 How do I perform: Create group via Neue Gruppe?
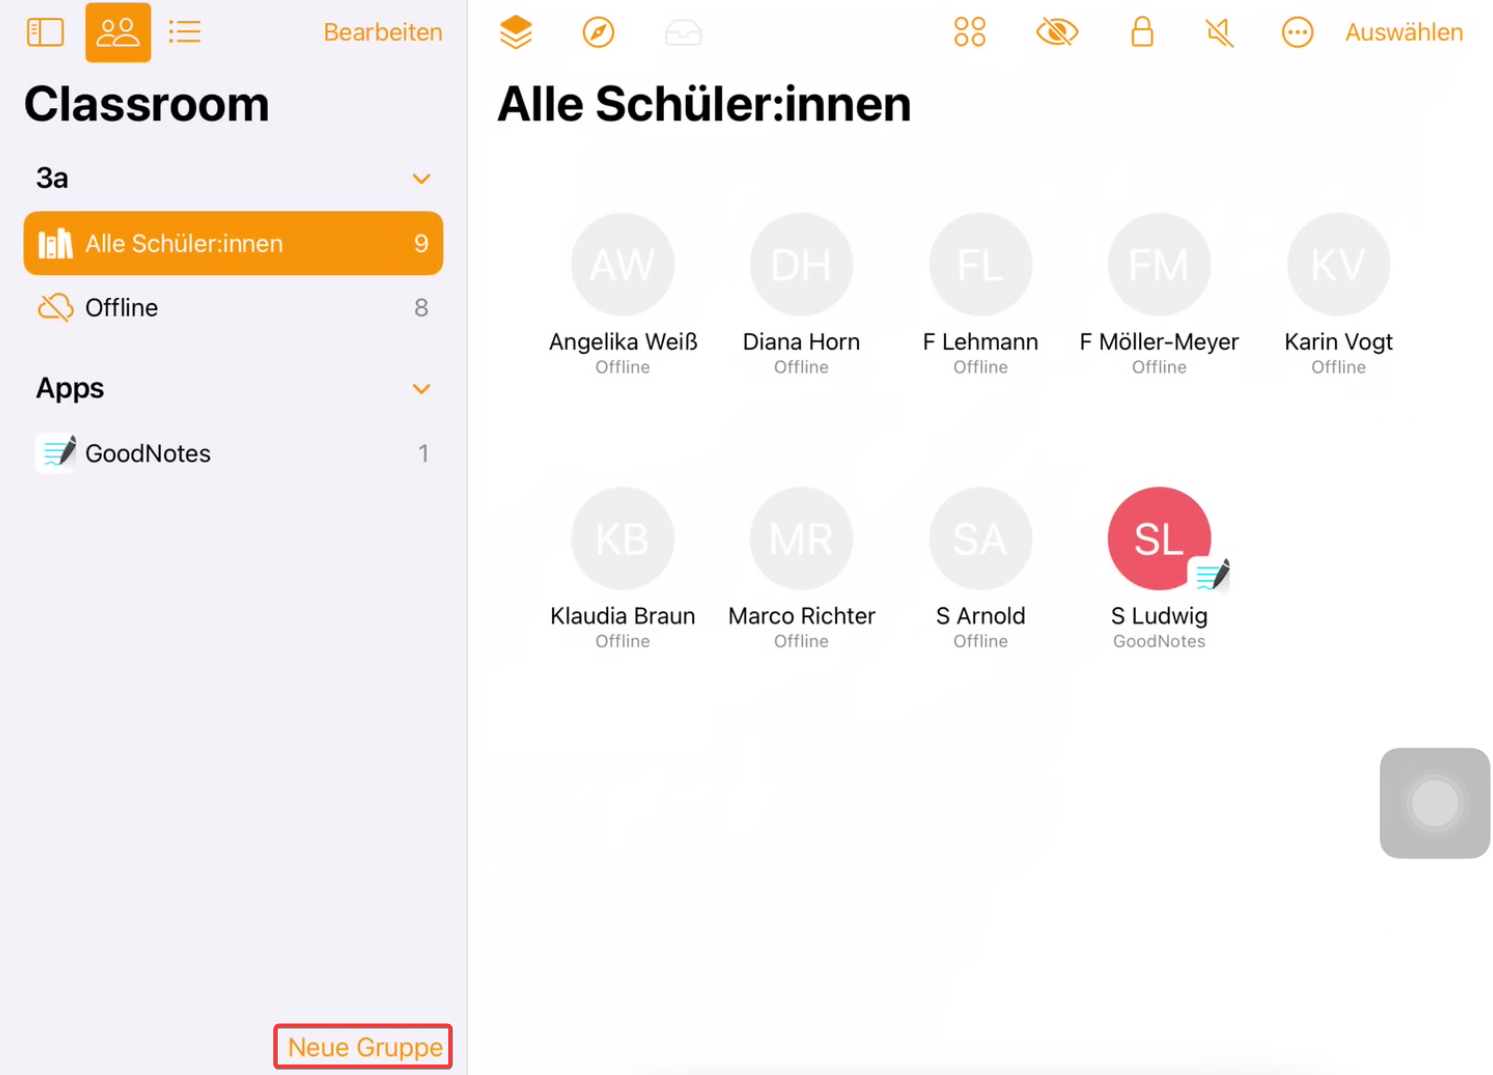[x=364, y=1047]
